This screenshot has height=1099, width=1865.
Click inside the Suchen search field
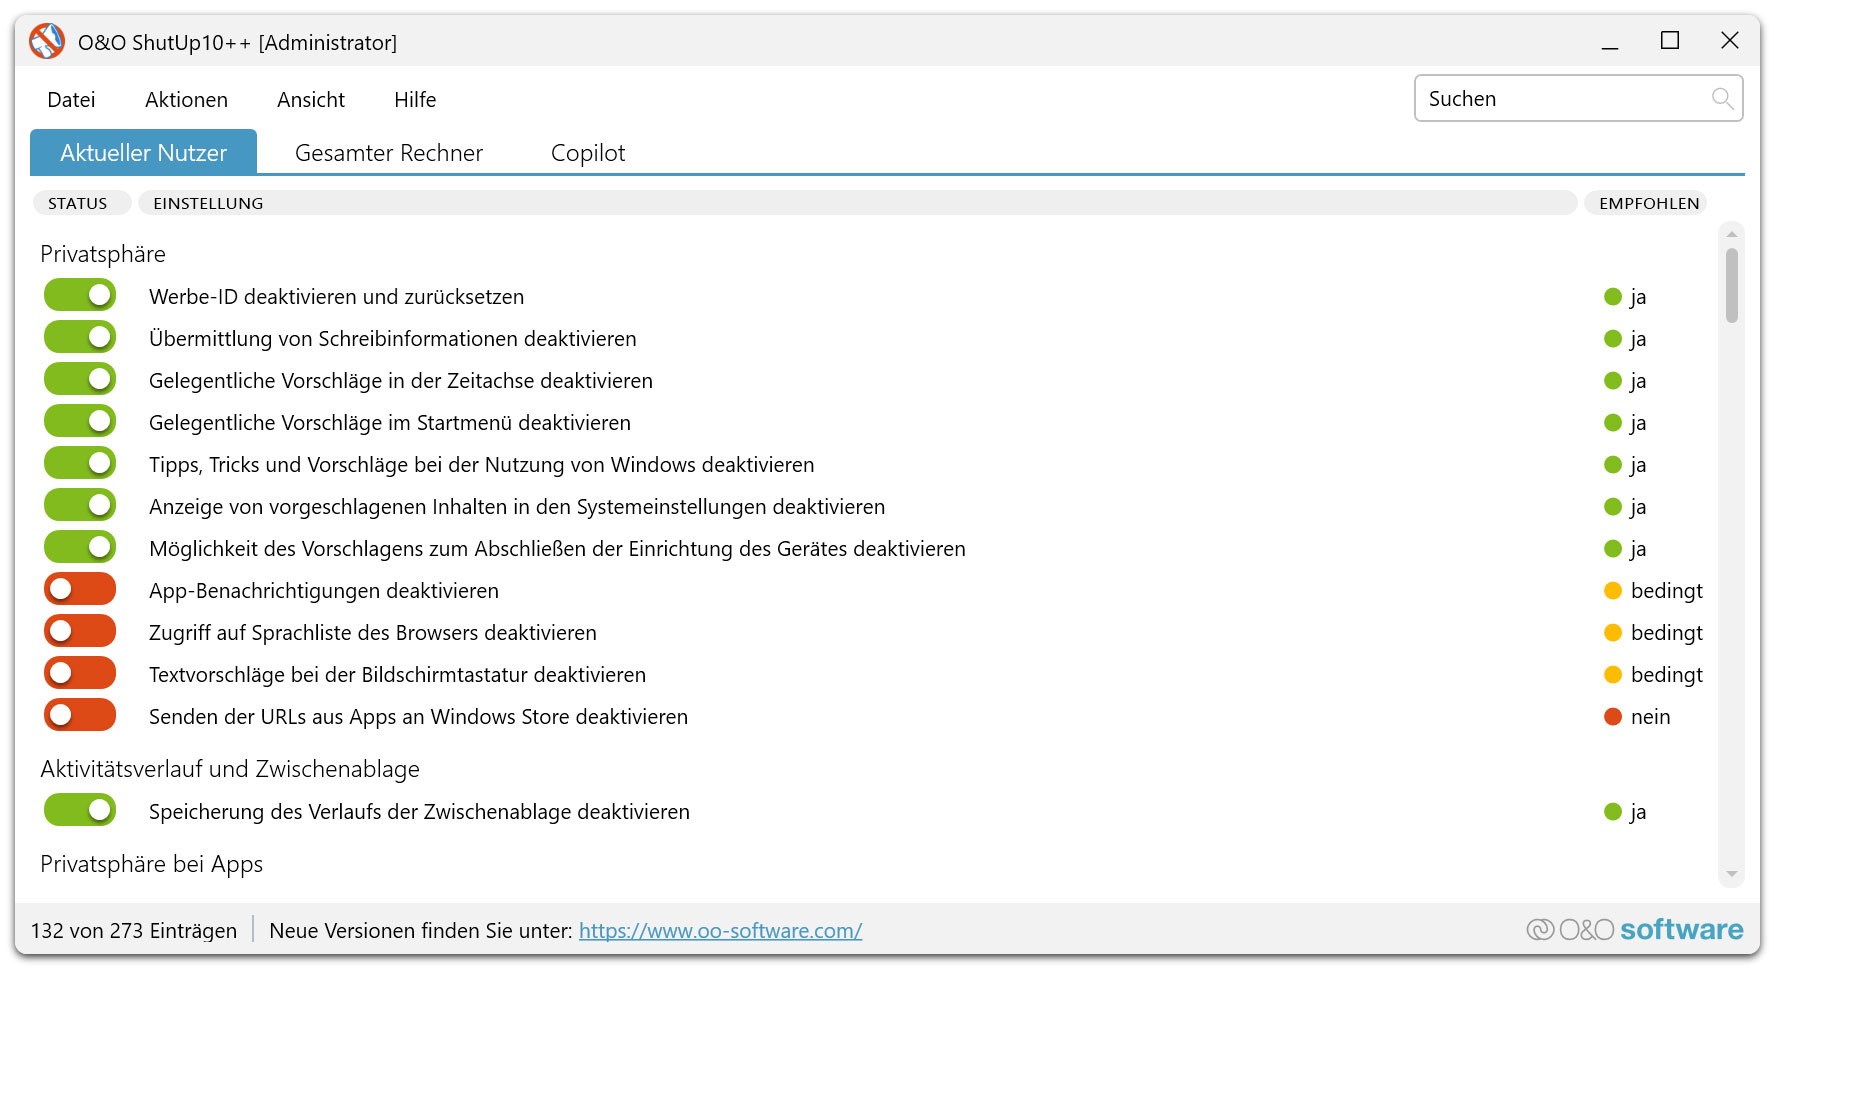[x=1550, y=98]
